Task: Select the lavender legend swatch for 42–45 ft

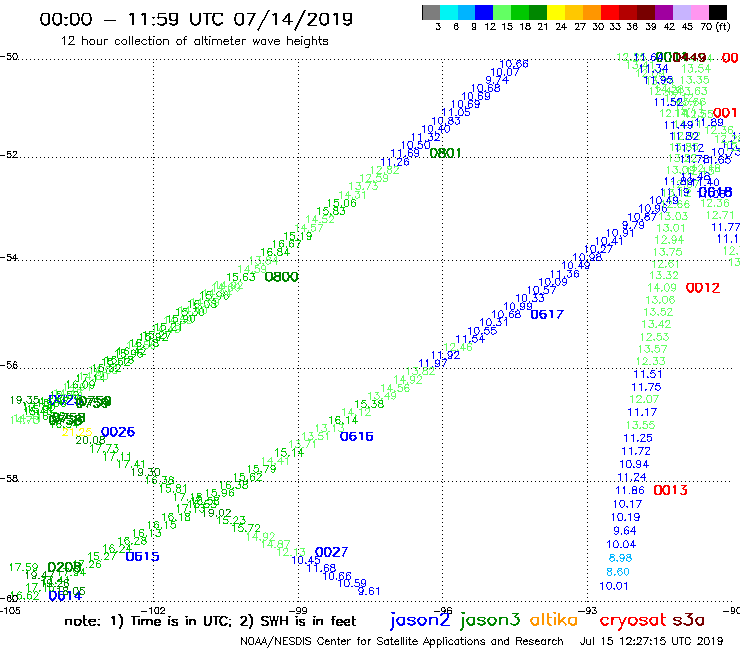Action: [681, 12]
